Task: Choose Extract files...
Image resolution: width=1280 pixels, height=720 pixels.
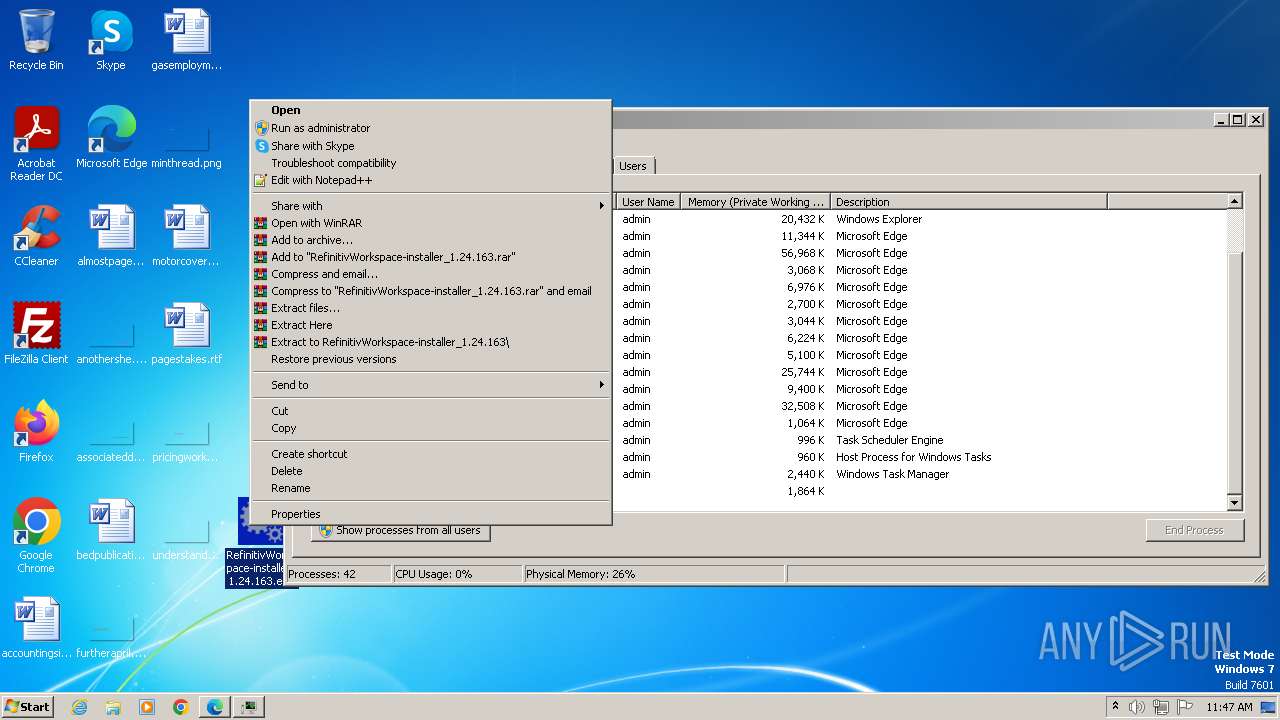Action: point(430,308)
